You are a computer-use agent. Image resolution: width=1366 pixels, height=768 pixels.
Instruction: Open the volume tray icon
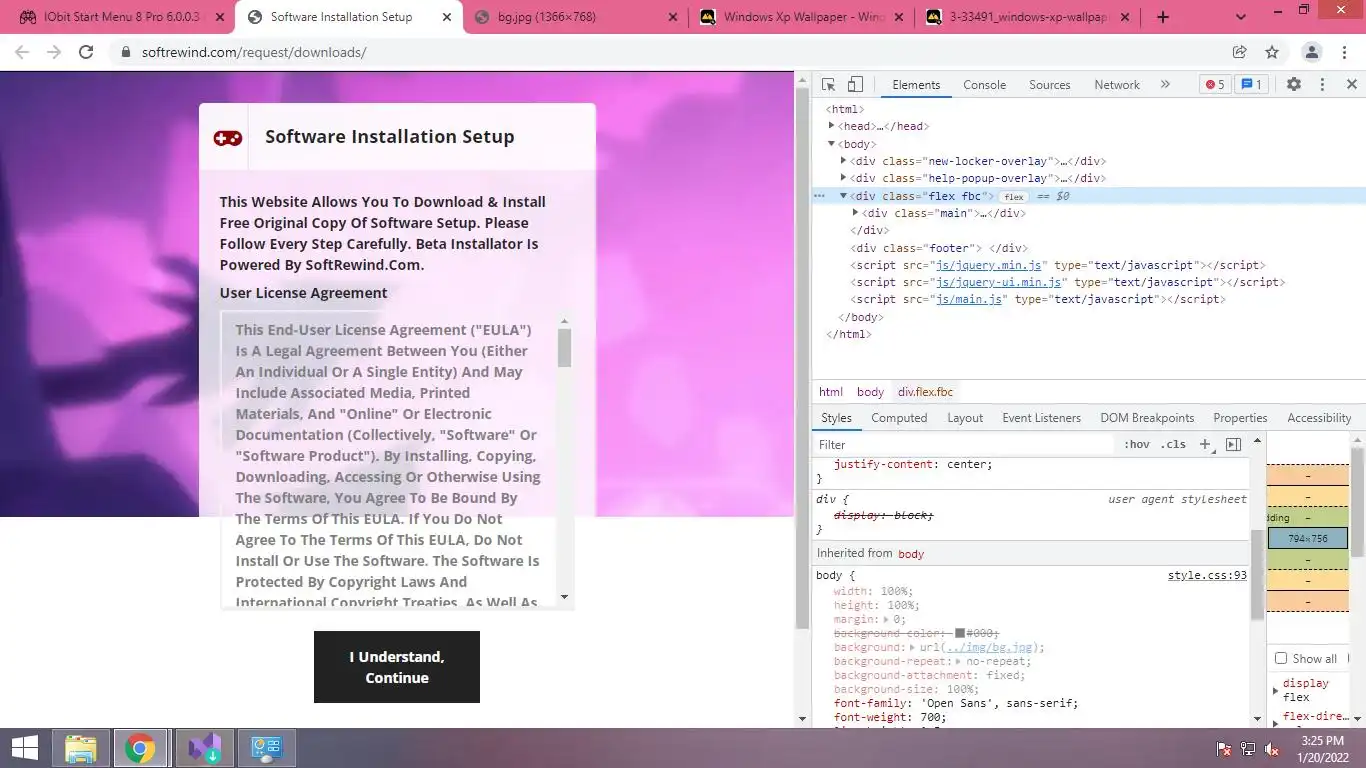(x=1272, y=748)
